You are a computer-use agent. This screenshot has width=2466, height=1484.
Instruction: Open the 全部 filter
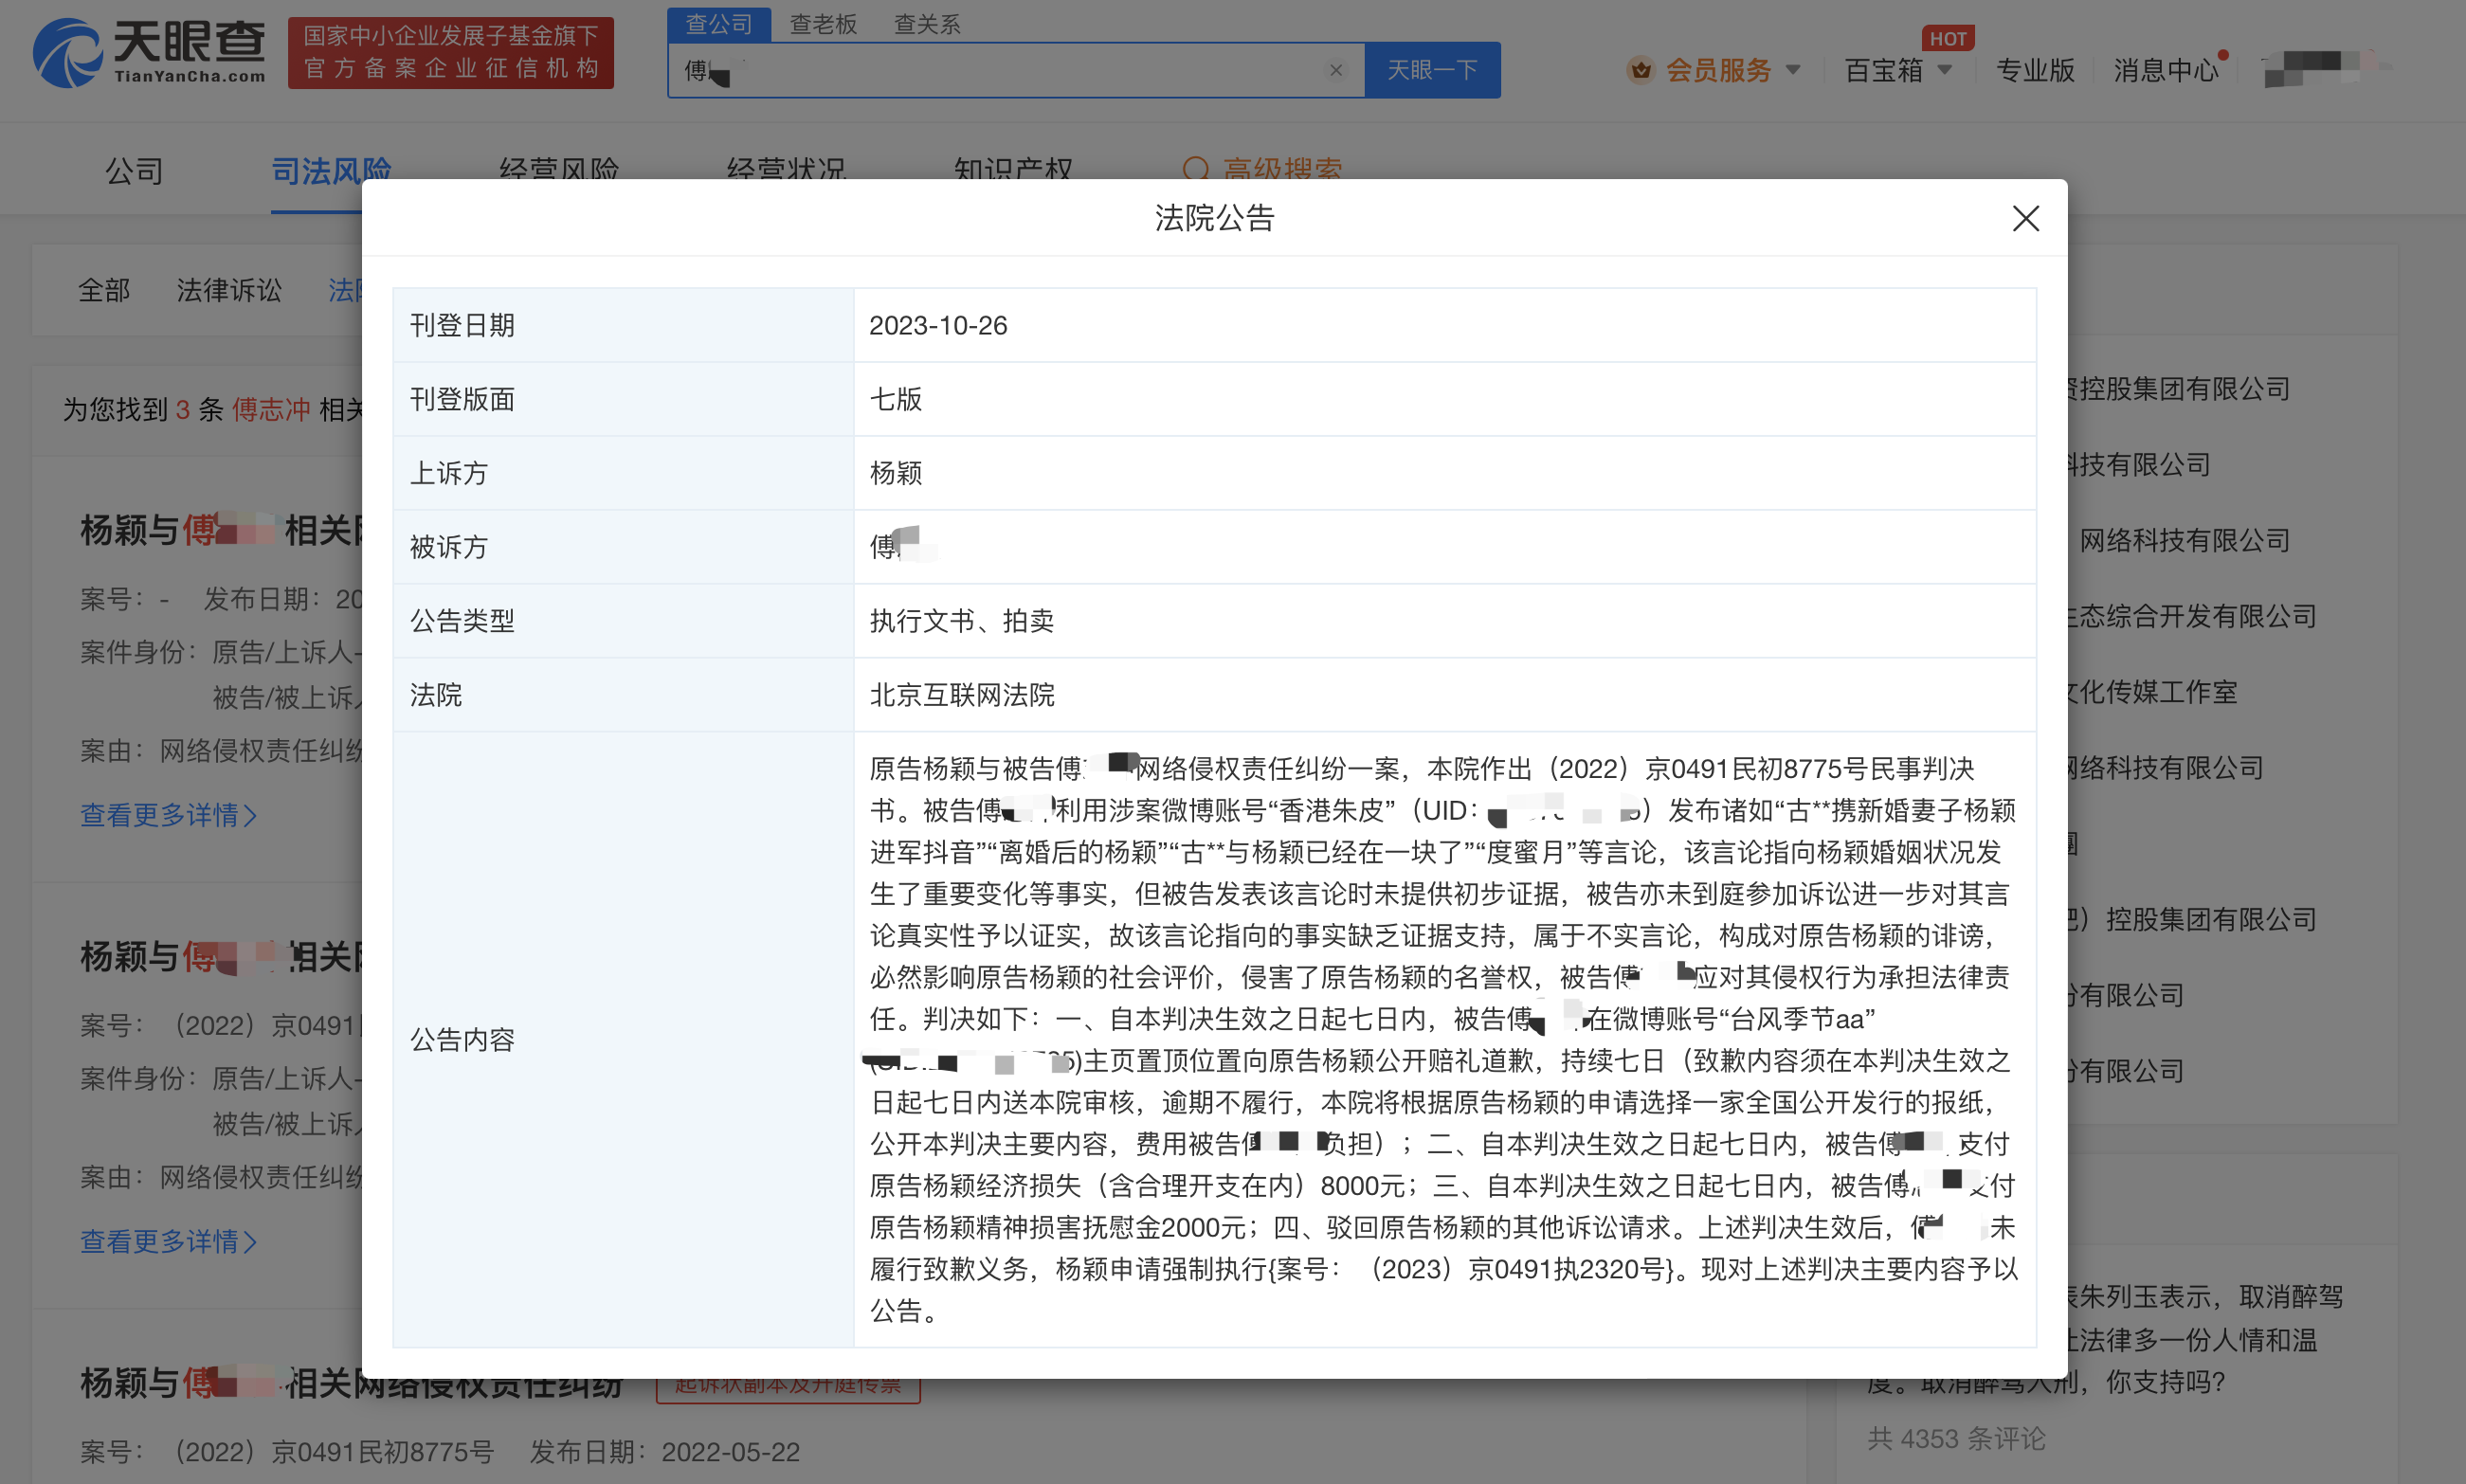(x=104, y=290)
